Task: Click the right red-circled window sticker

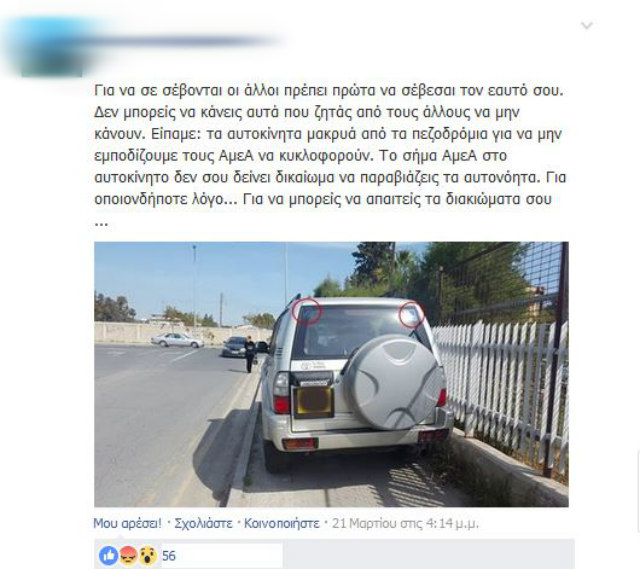Action: [x=411, y=315]
